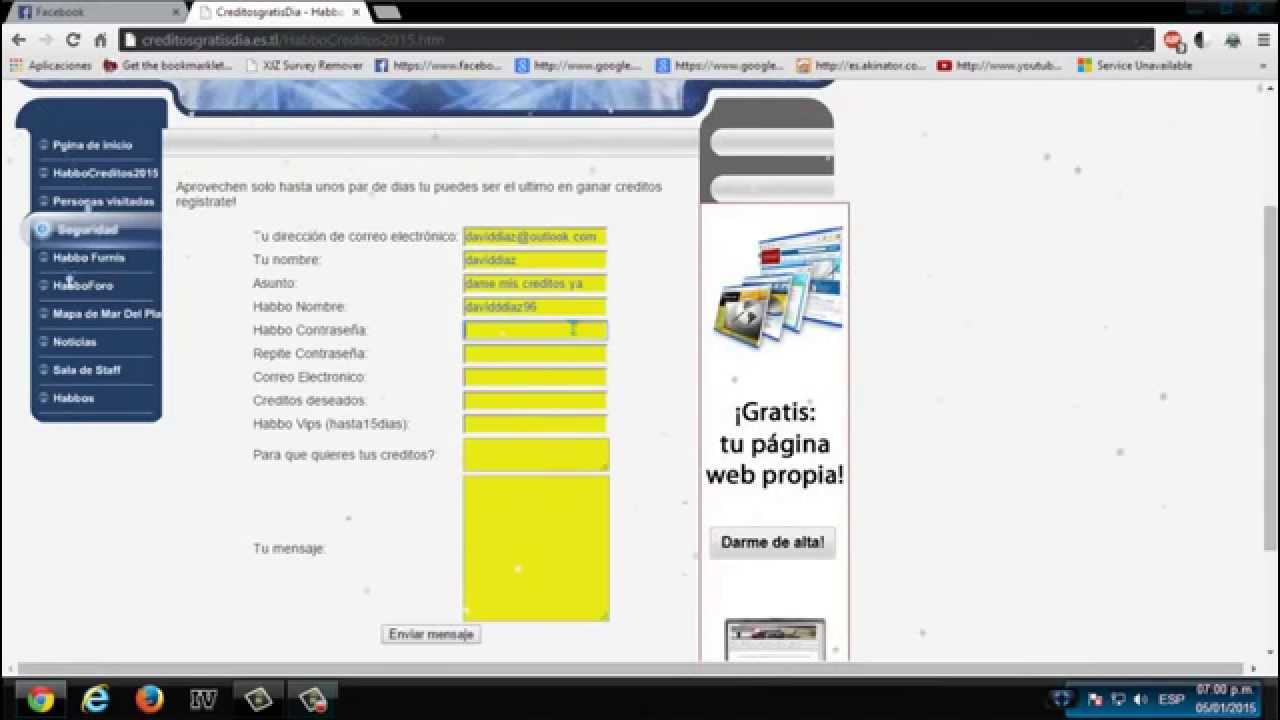Close the CreditosgratisDia tab
The width and height of the screenshot is (1280, 720).
pos(356,12)
